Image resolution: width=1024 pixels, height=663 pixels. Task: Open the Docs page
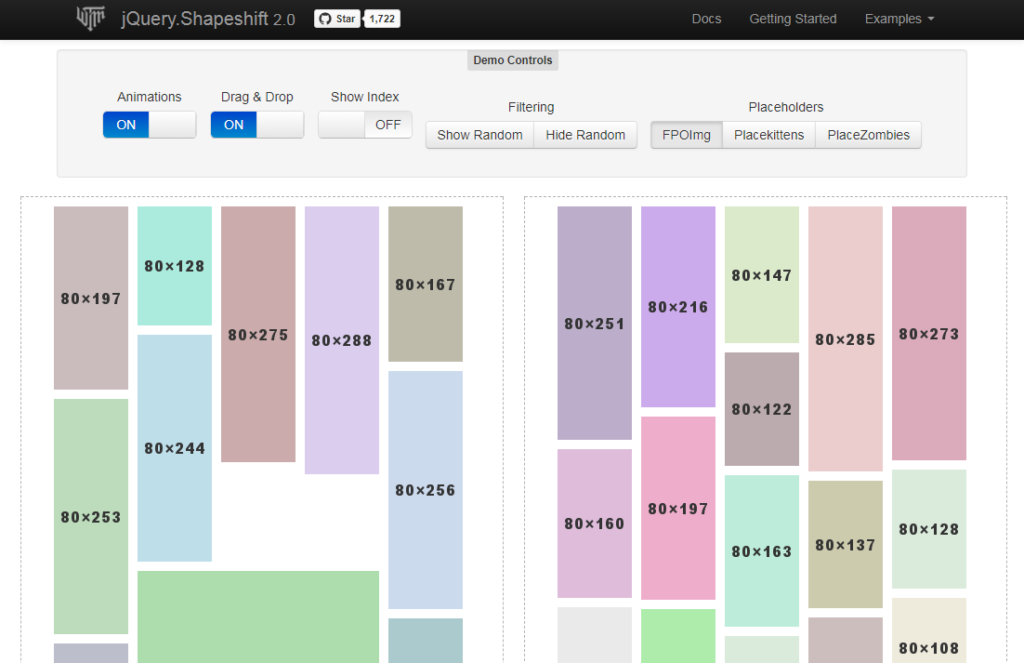pos(706,19)
